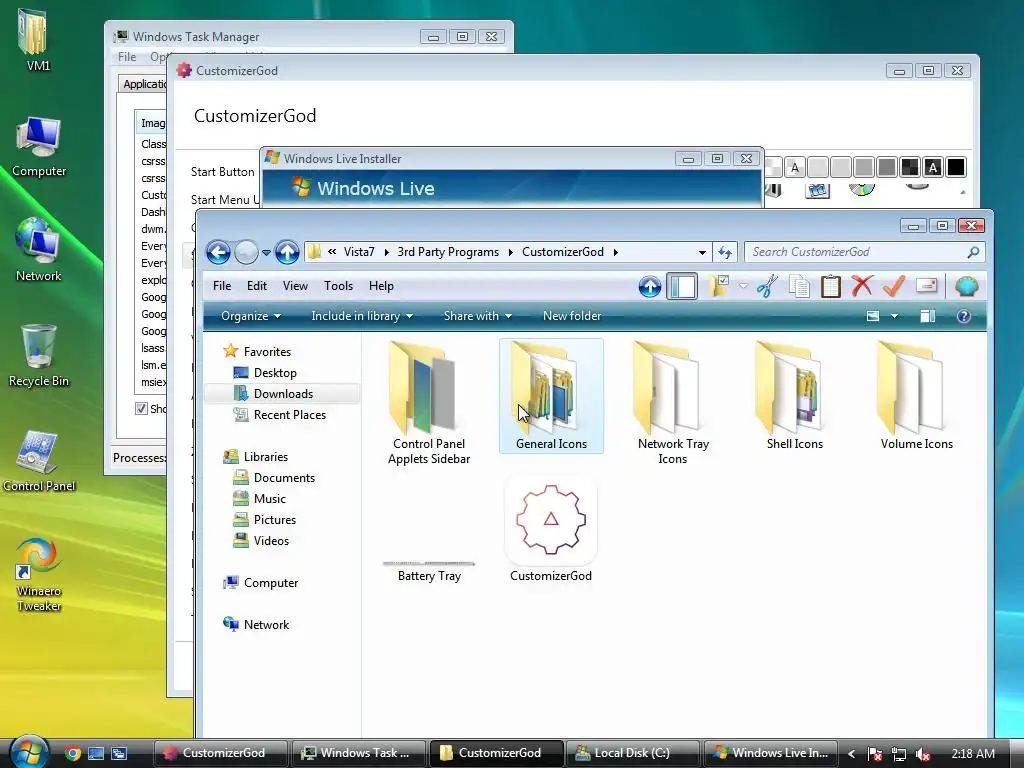Screen dimensions: 1024x768
Task: Click the Back arrow in Explorer
Action: coord(218,252)
